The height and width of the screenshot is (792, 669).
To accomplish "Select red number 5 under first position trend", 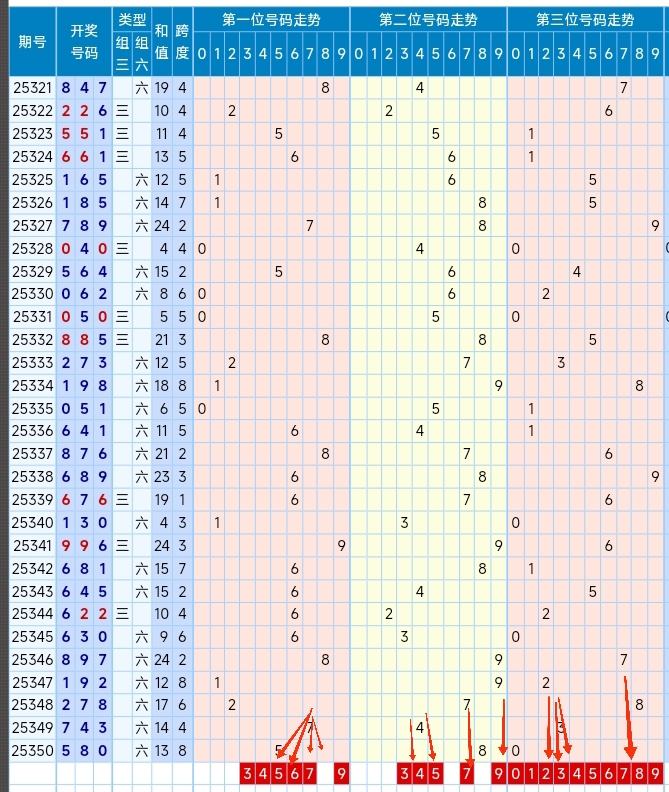I will click(278, 773).
